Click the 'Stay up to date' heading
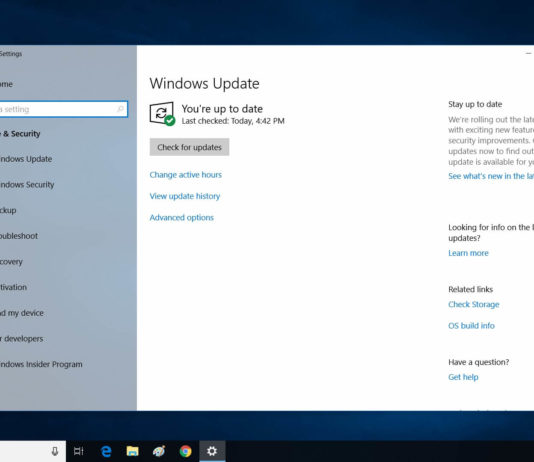This screenshot has width=534, height=462. 475,104
